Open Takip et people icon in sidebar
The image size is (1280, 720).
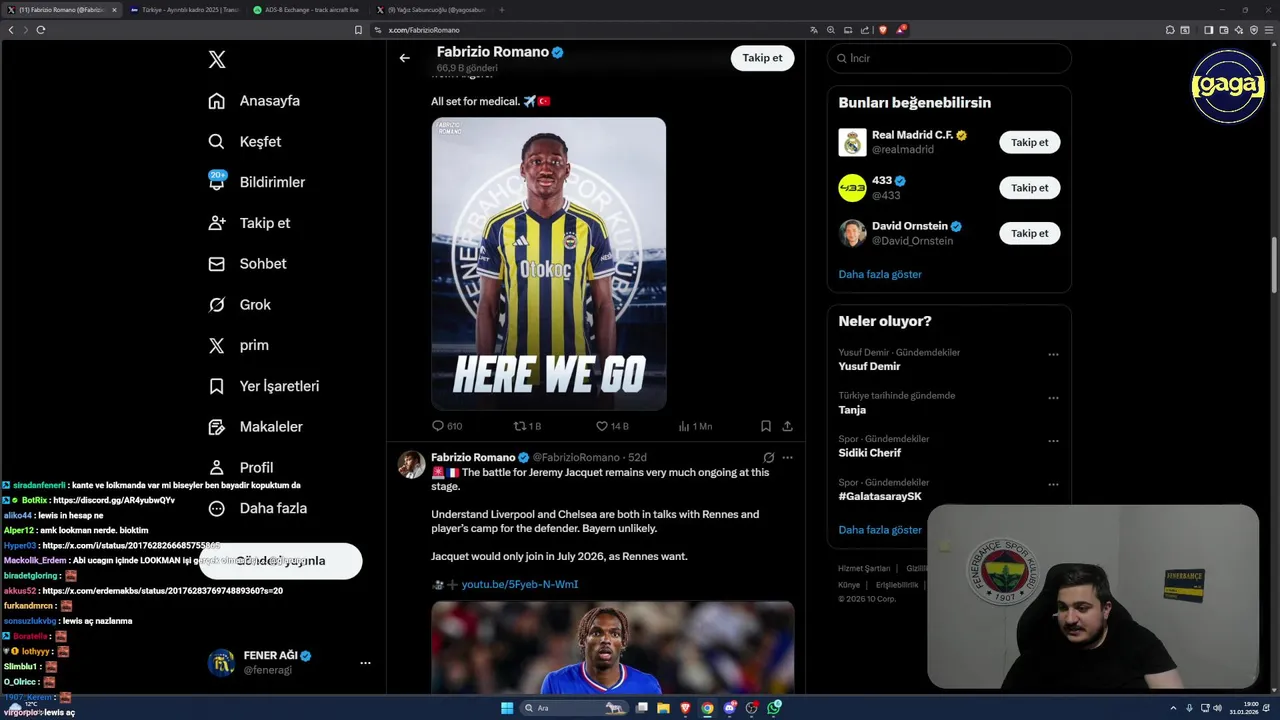coord(217,223)
